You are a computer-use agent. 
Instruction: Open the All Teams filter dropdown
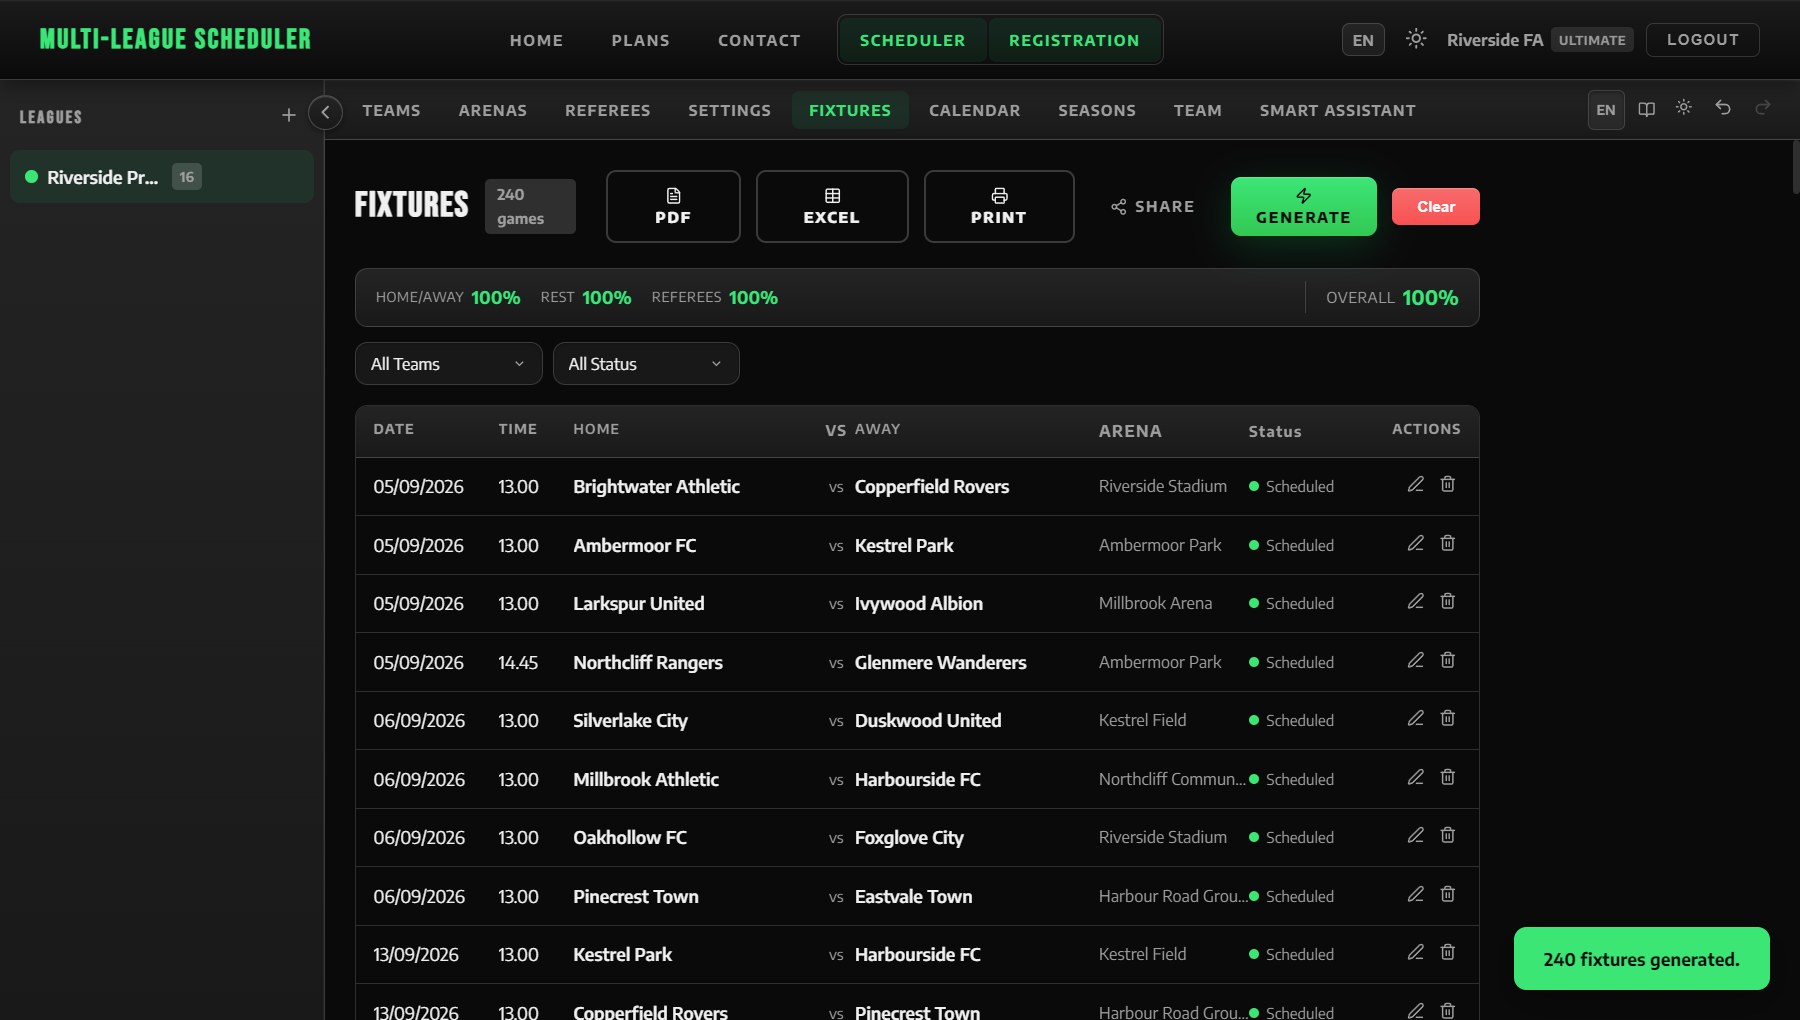[x=448, y=364]
